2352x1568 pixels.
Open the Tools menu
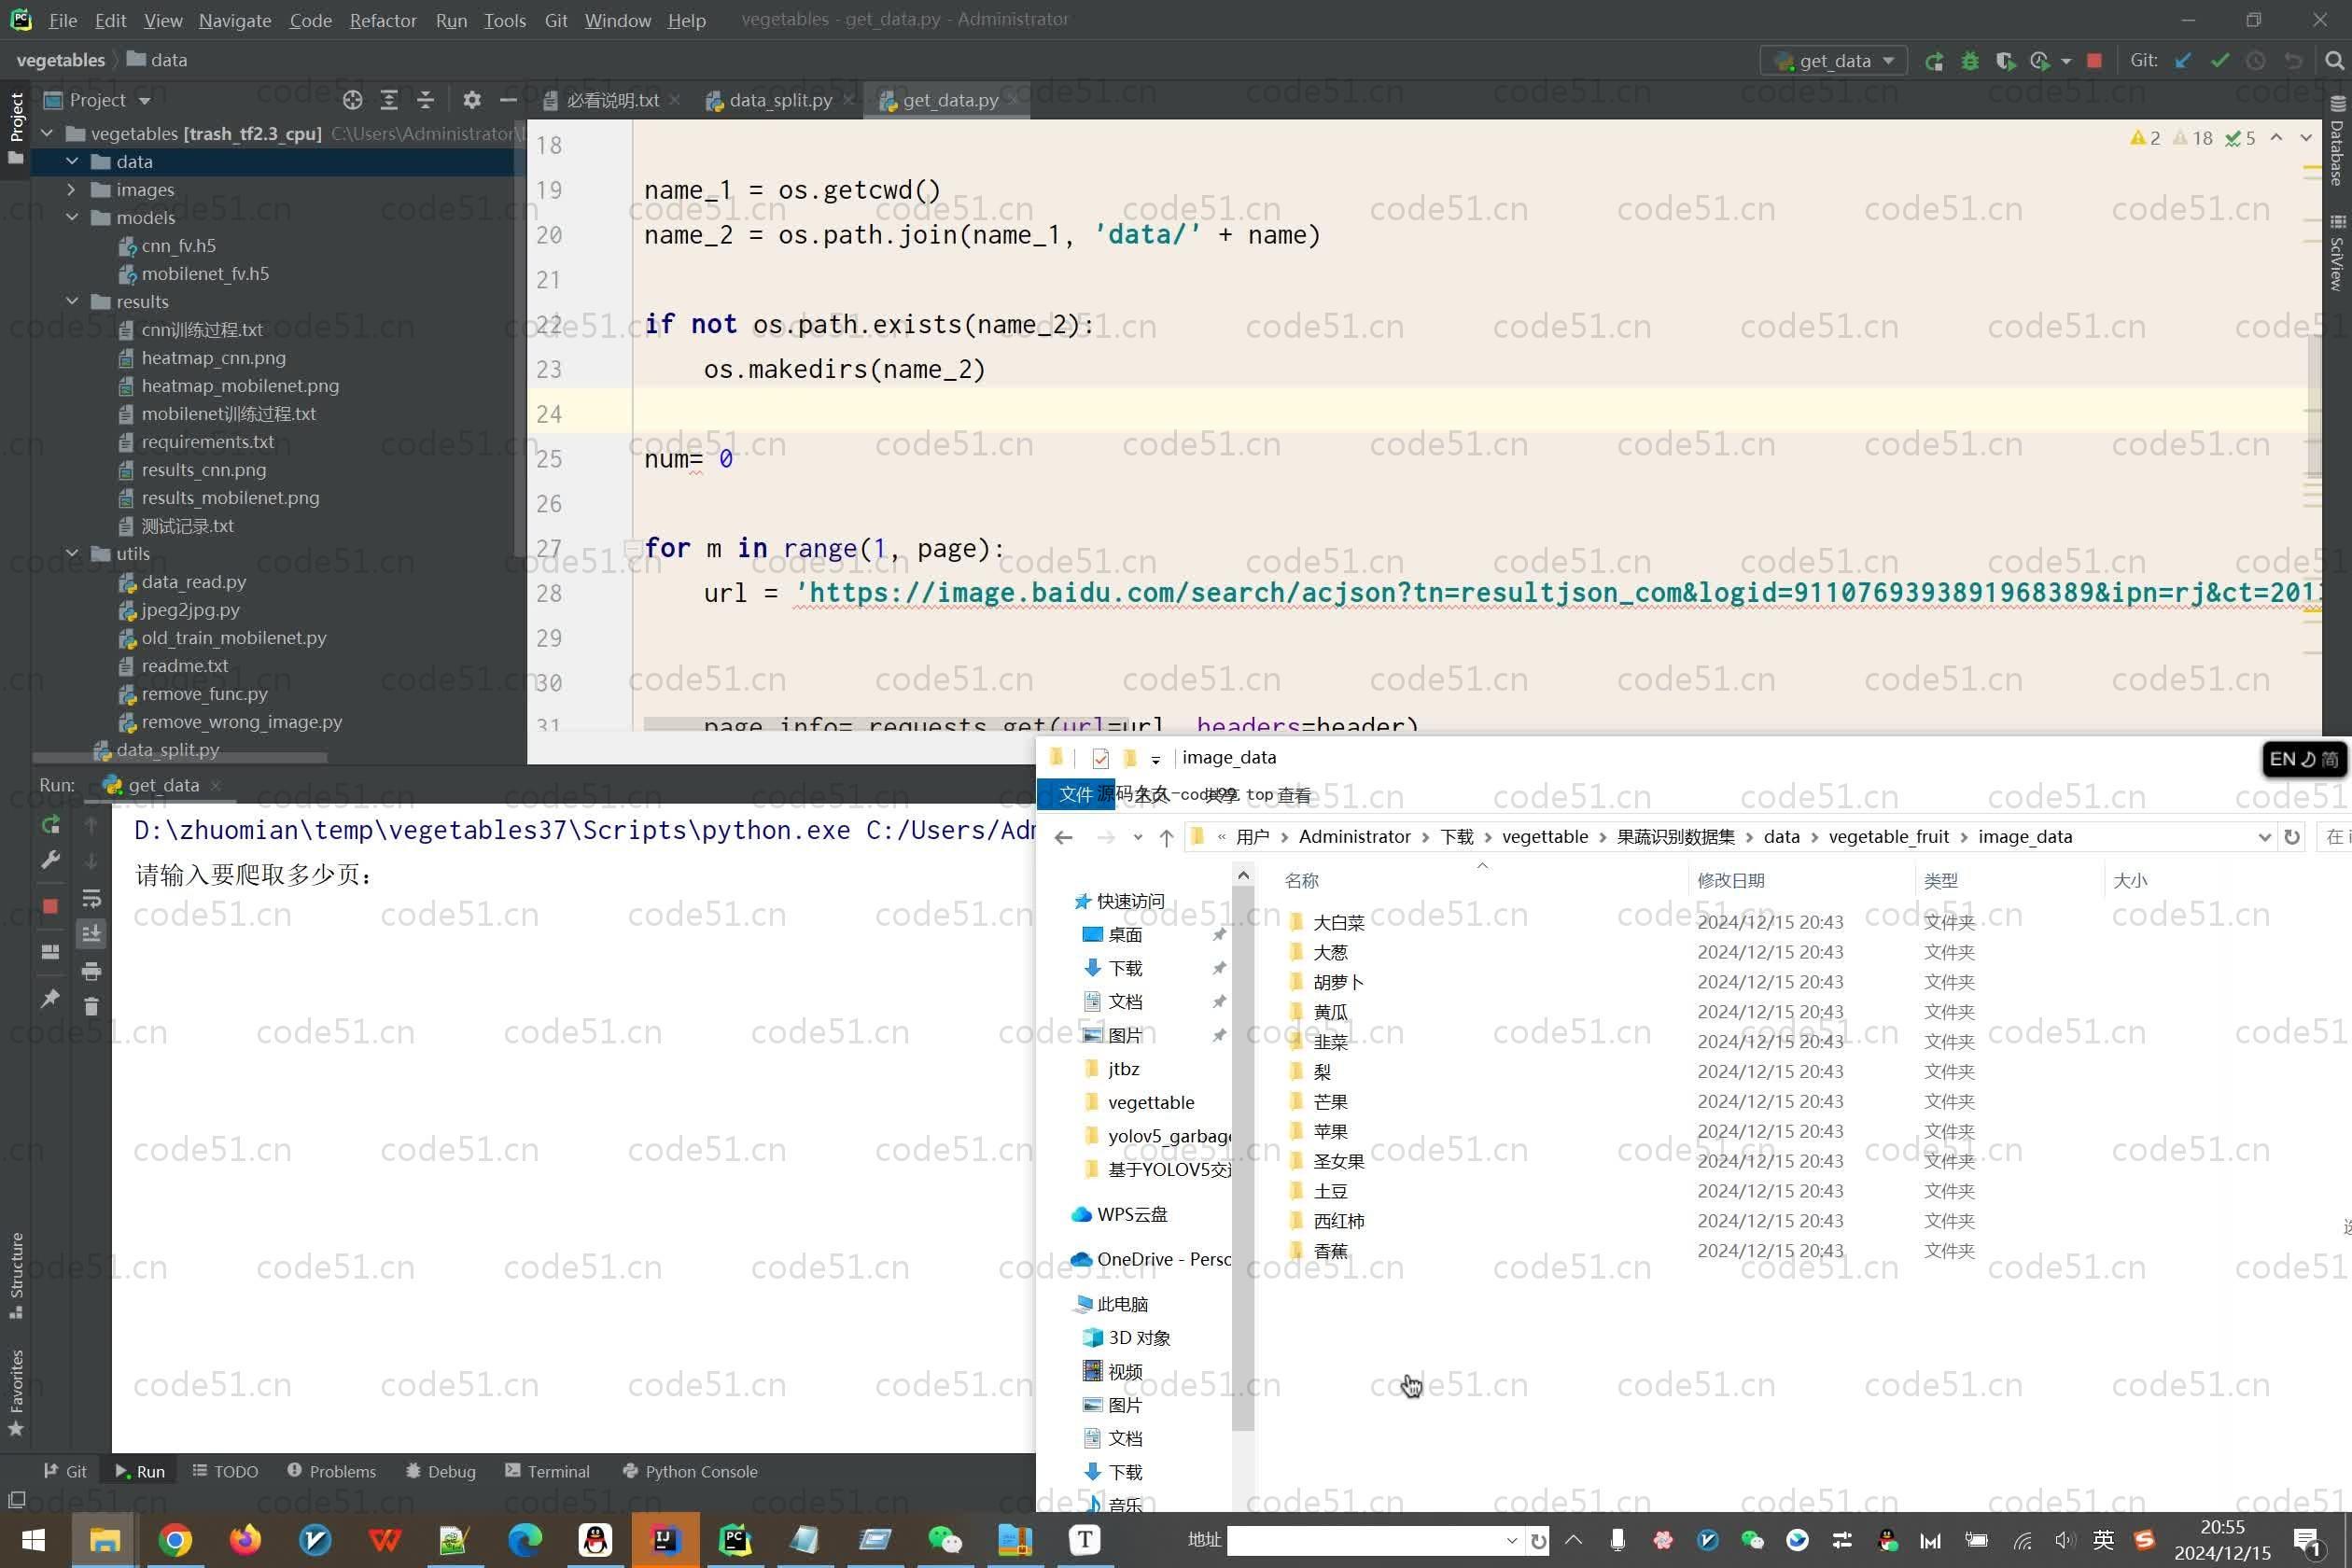(505, 20)
